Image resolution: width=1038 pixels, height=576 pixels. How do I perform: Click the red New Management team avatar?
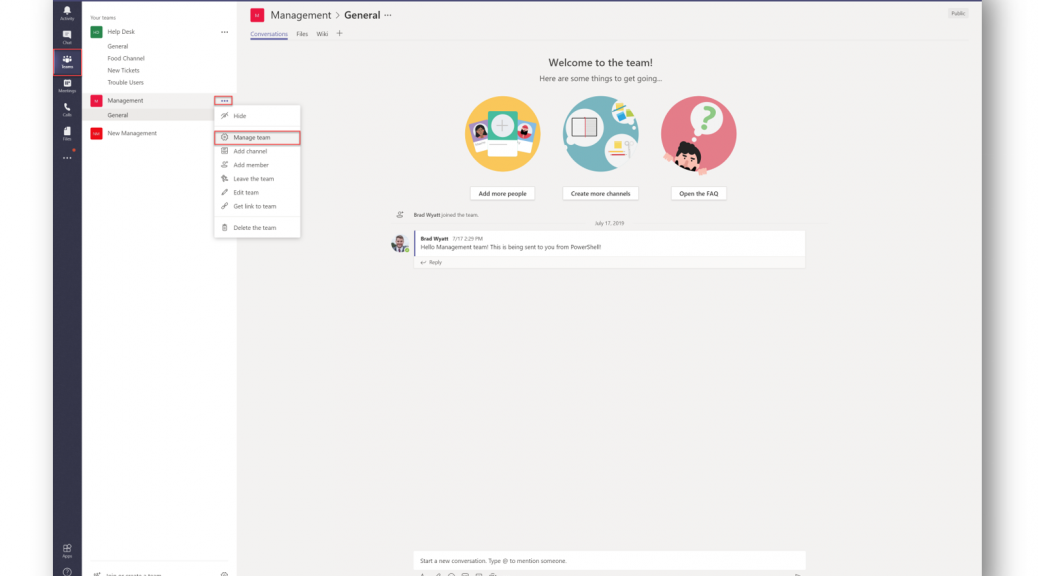click(97, 134)
